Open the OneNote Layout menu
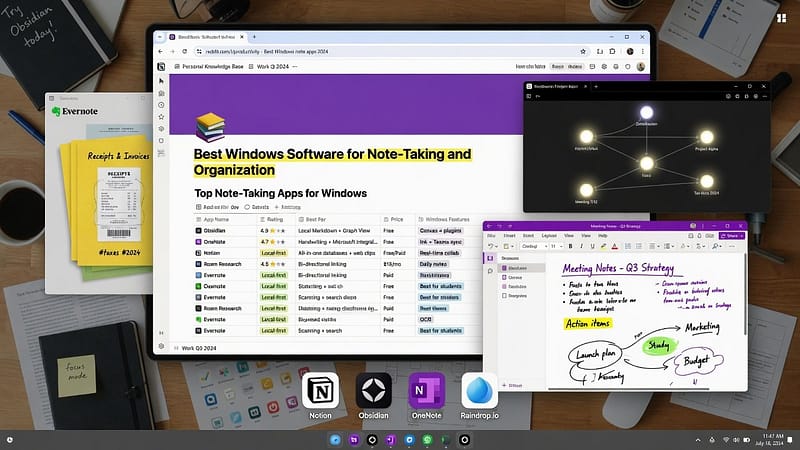Image resolution: width=800 pixels, height=450 pixels. 549,236
